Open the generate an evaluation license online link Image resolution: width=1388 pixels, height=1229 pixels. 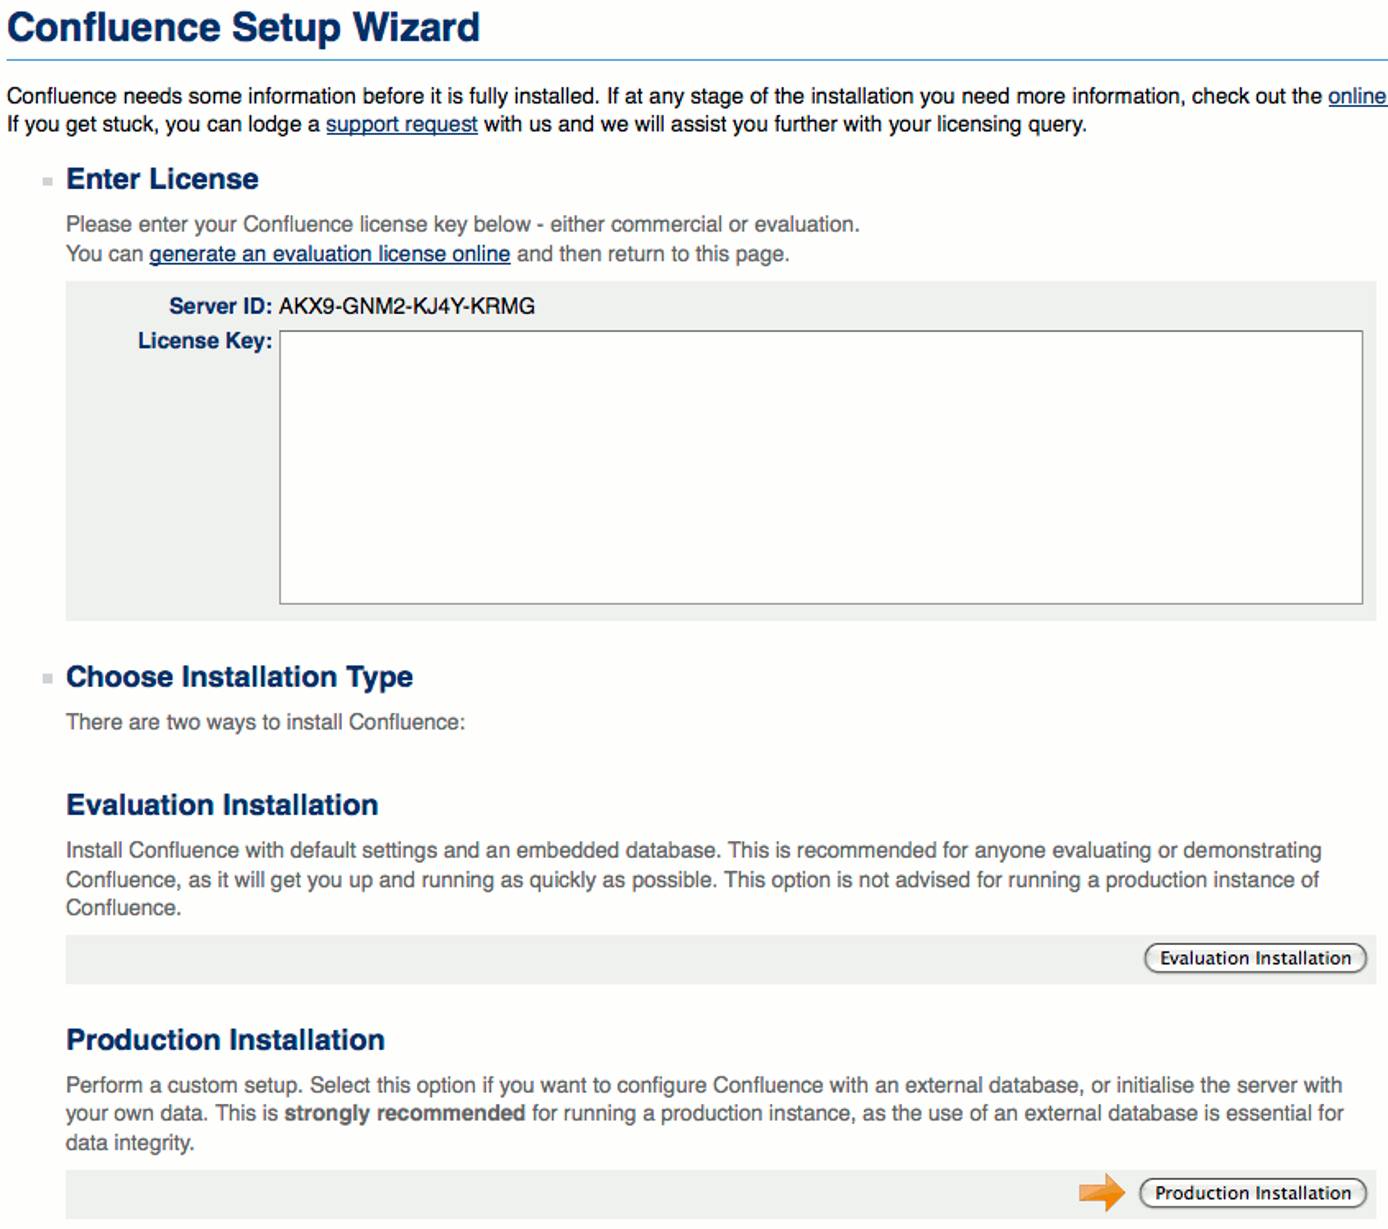point(330,254)
